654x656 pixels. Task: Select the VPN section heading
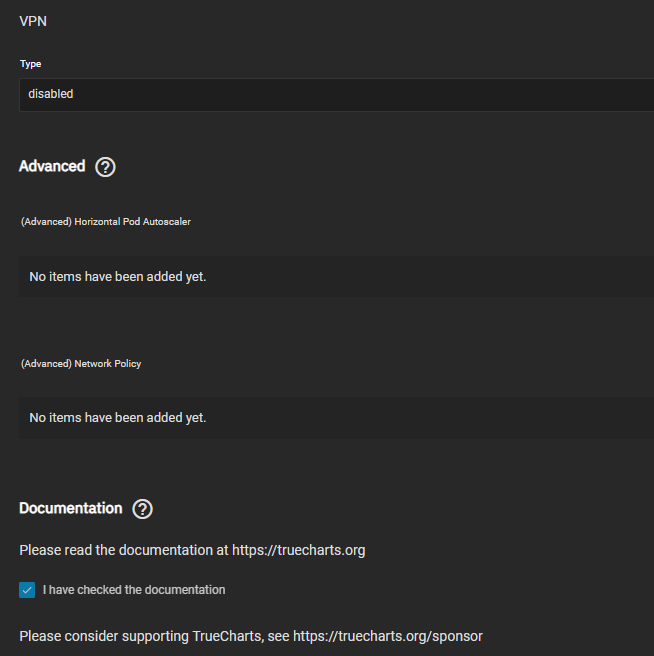click(x=33, y=21)
